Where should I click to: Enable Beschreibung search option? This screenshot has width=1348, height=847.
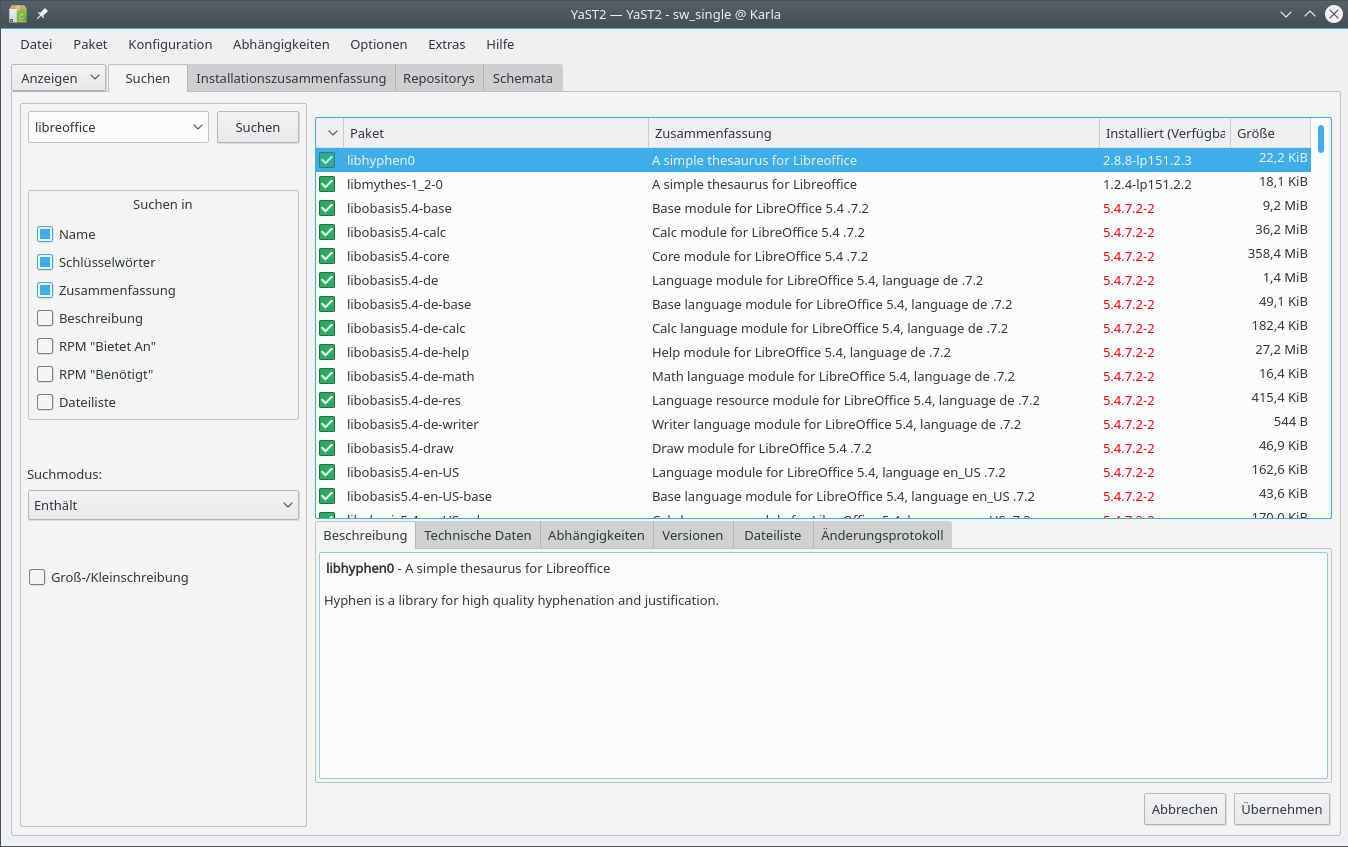pos(45,318)
